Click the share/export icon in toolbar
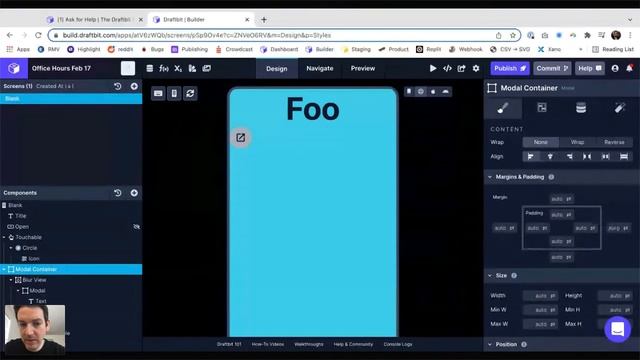 (x=461, y=69)
